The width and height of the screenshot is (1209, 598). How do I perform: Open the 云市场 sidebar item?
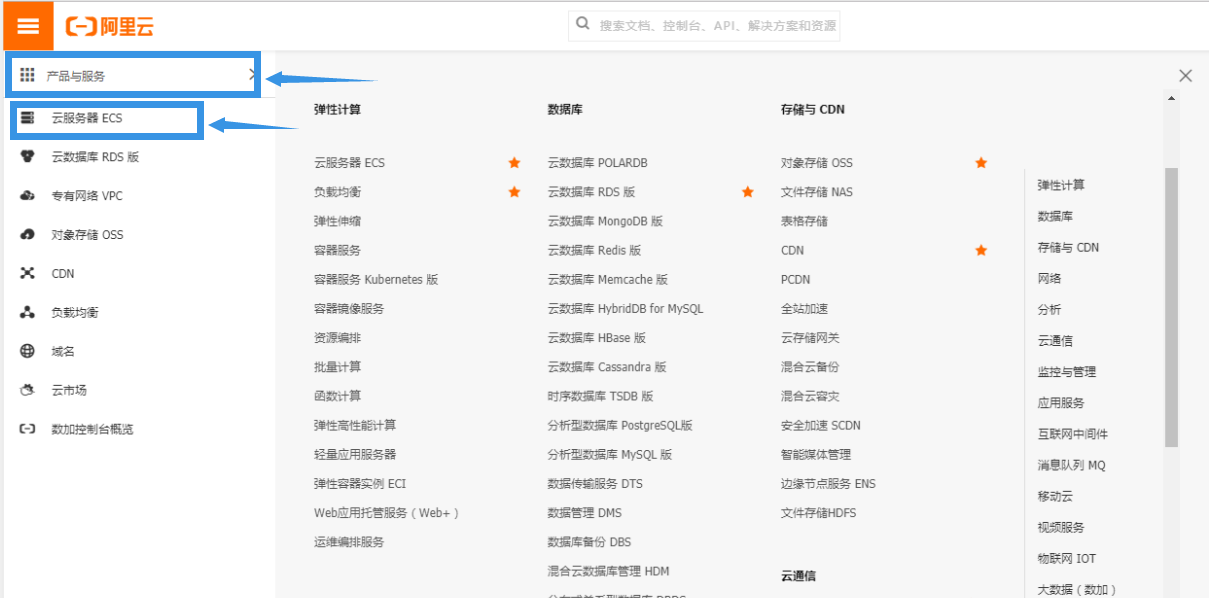click(69, 391)
